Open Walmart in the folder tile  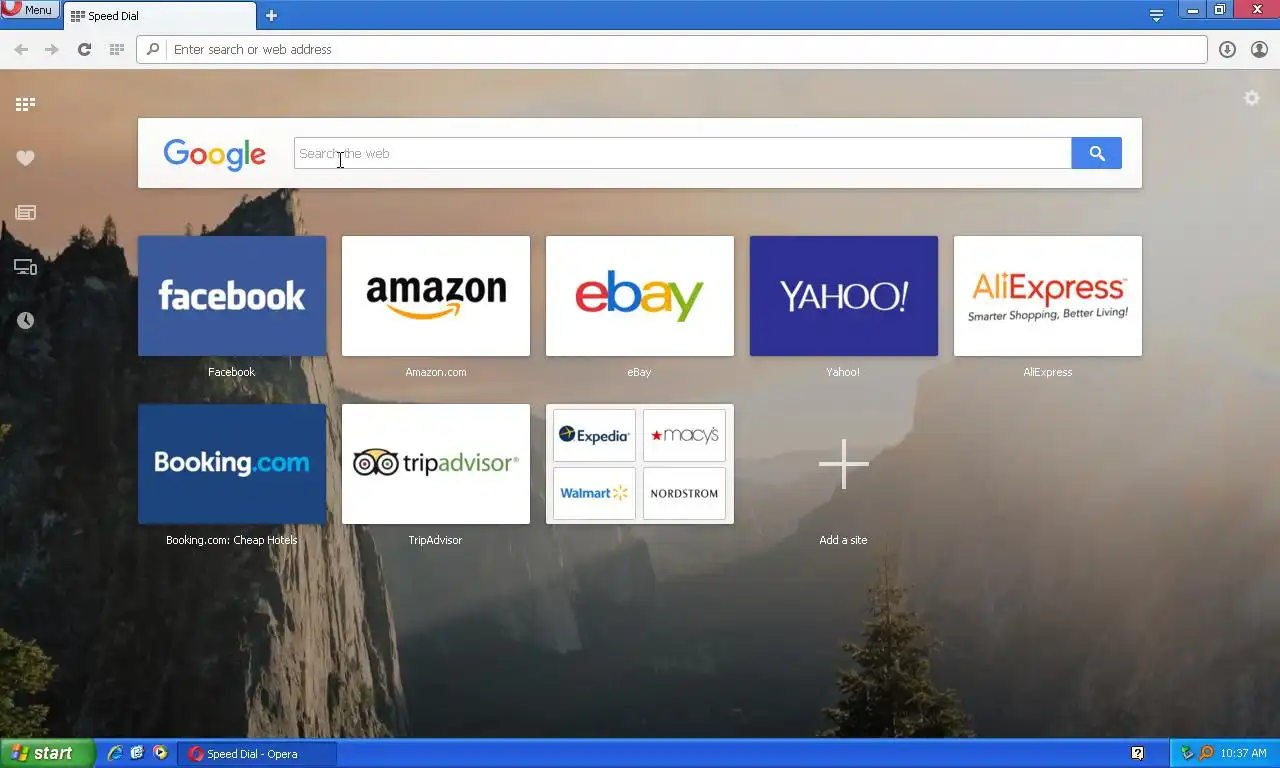(x=594, y=493)
